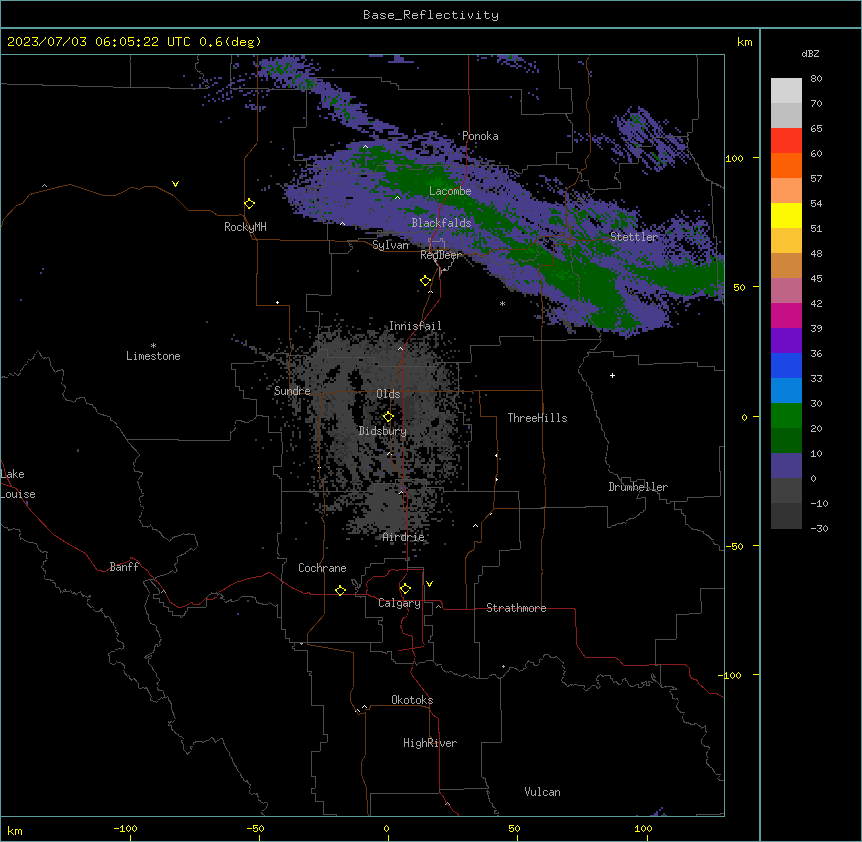Click the Drumheller map label
The height and width of the screenshot is (842, 862).
tap(638, 487)
